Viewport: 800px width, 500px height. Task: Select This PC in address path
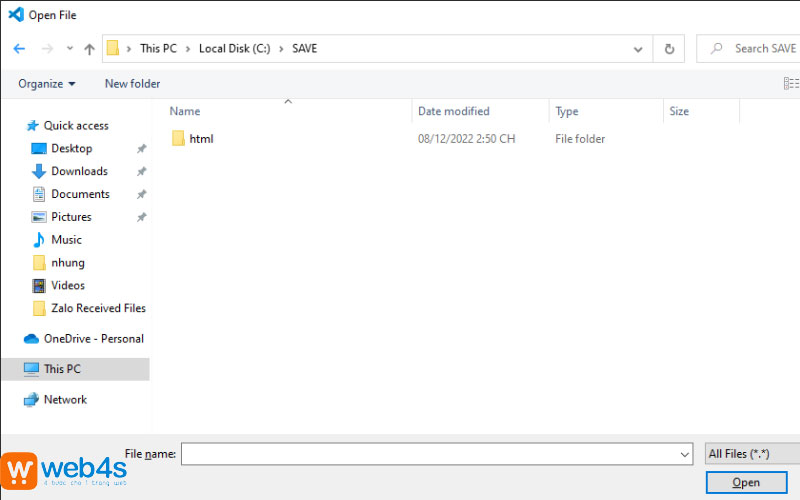click(x=158, y=48)
